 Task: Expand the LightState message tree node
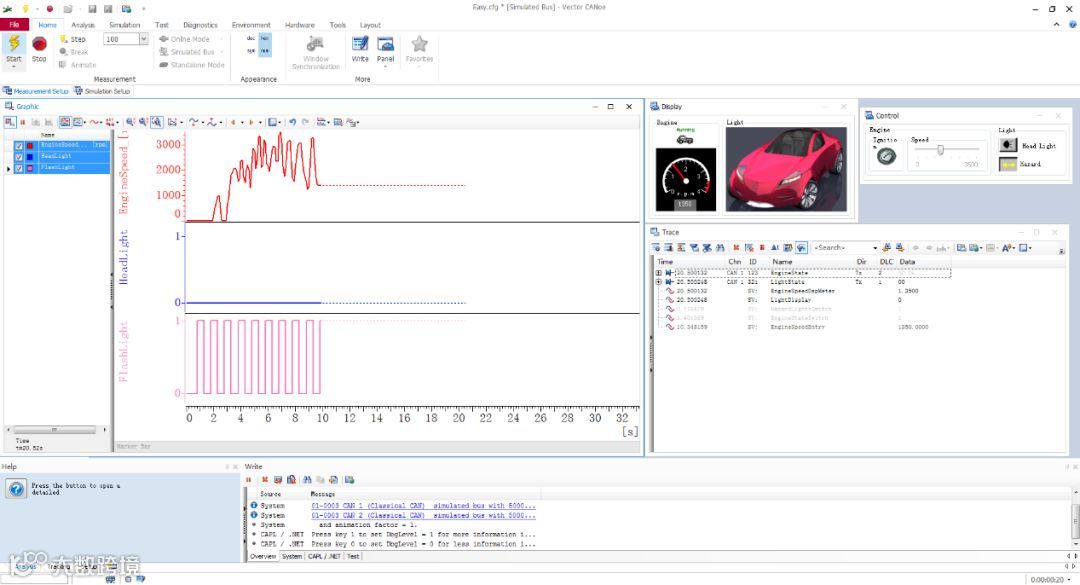click(658, 282)
